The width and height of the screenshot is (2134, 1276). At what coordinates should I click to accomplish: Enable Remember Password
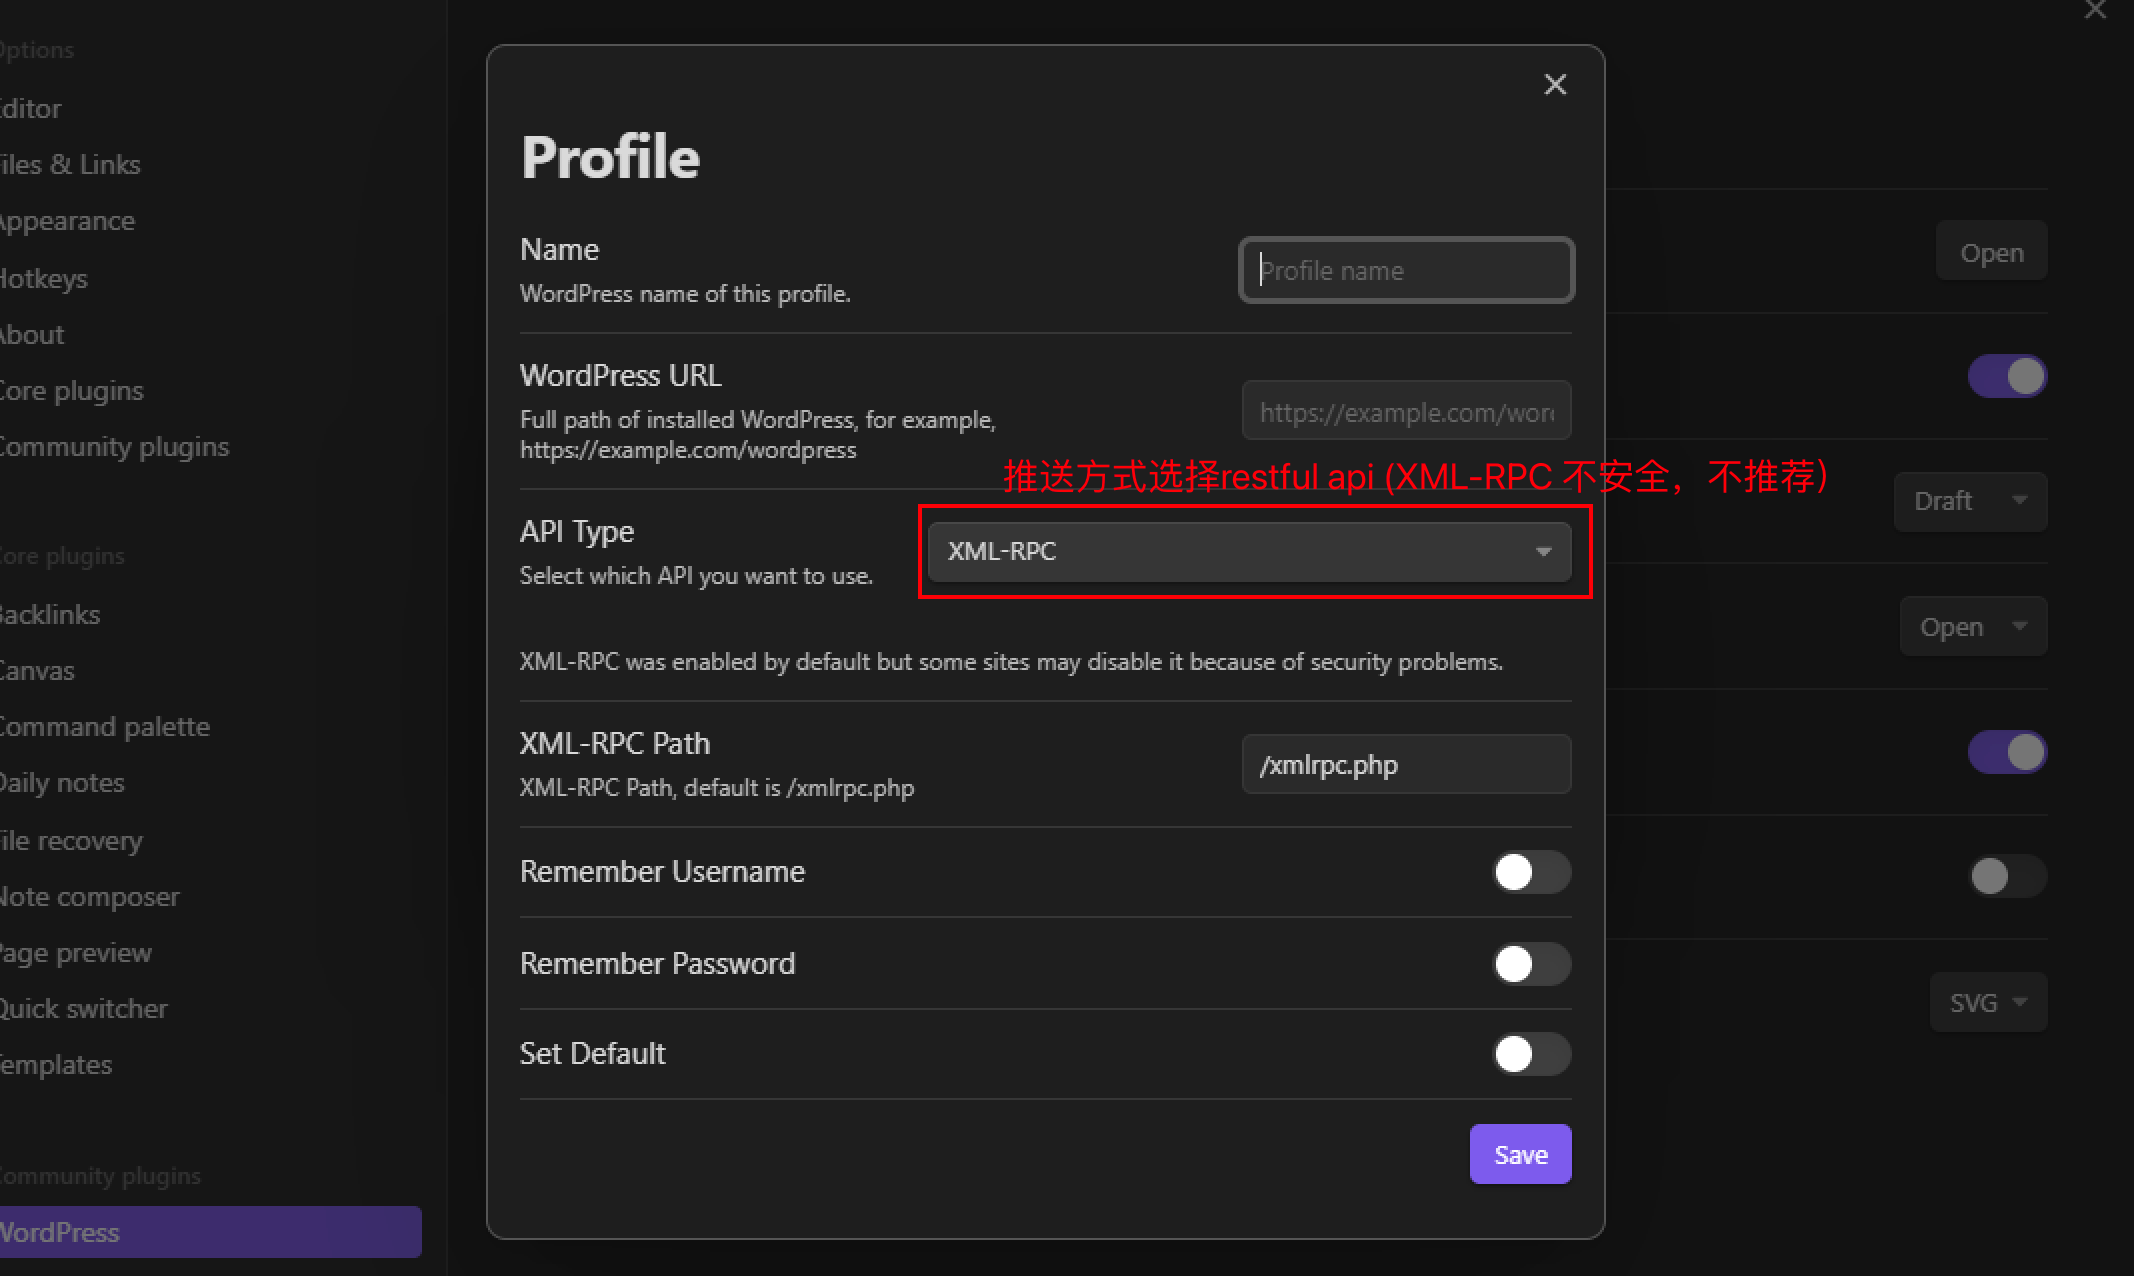click(1531, 964)
